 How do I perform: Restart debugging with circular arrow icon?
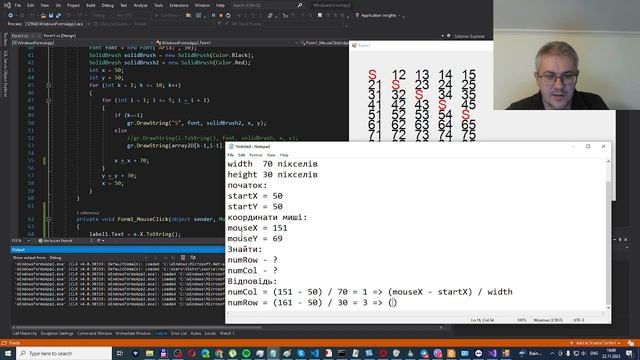point(228,16)
